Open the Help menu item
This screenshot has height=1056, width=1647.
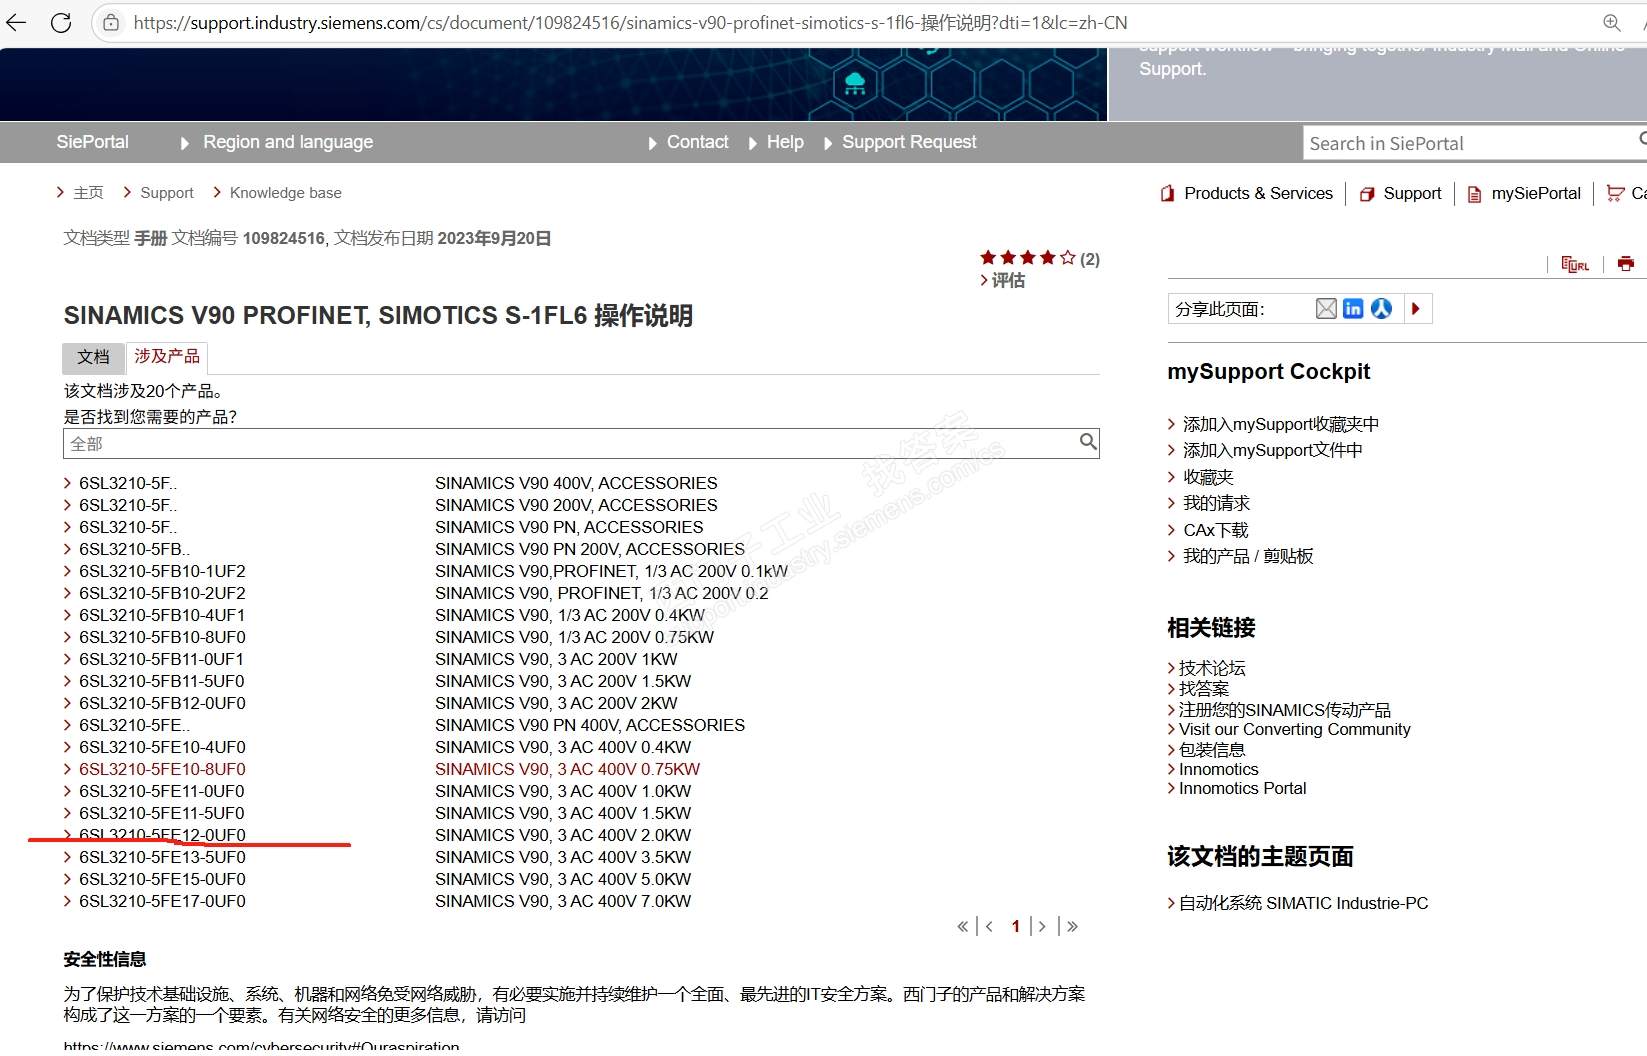pyautogui.click(x=785, y=142)
